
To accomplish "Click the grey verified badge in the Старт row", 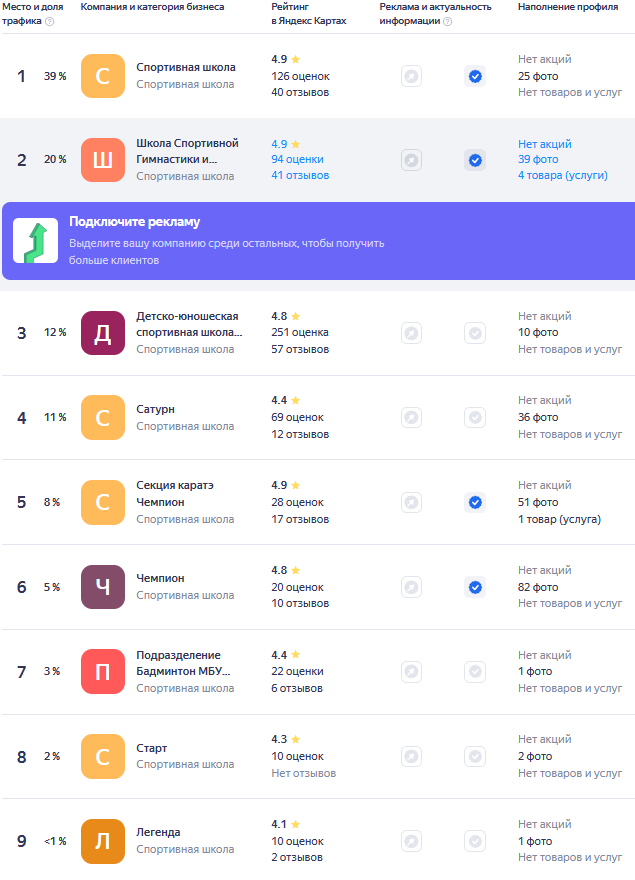I will 475,756.
